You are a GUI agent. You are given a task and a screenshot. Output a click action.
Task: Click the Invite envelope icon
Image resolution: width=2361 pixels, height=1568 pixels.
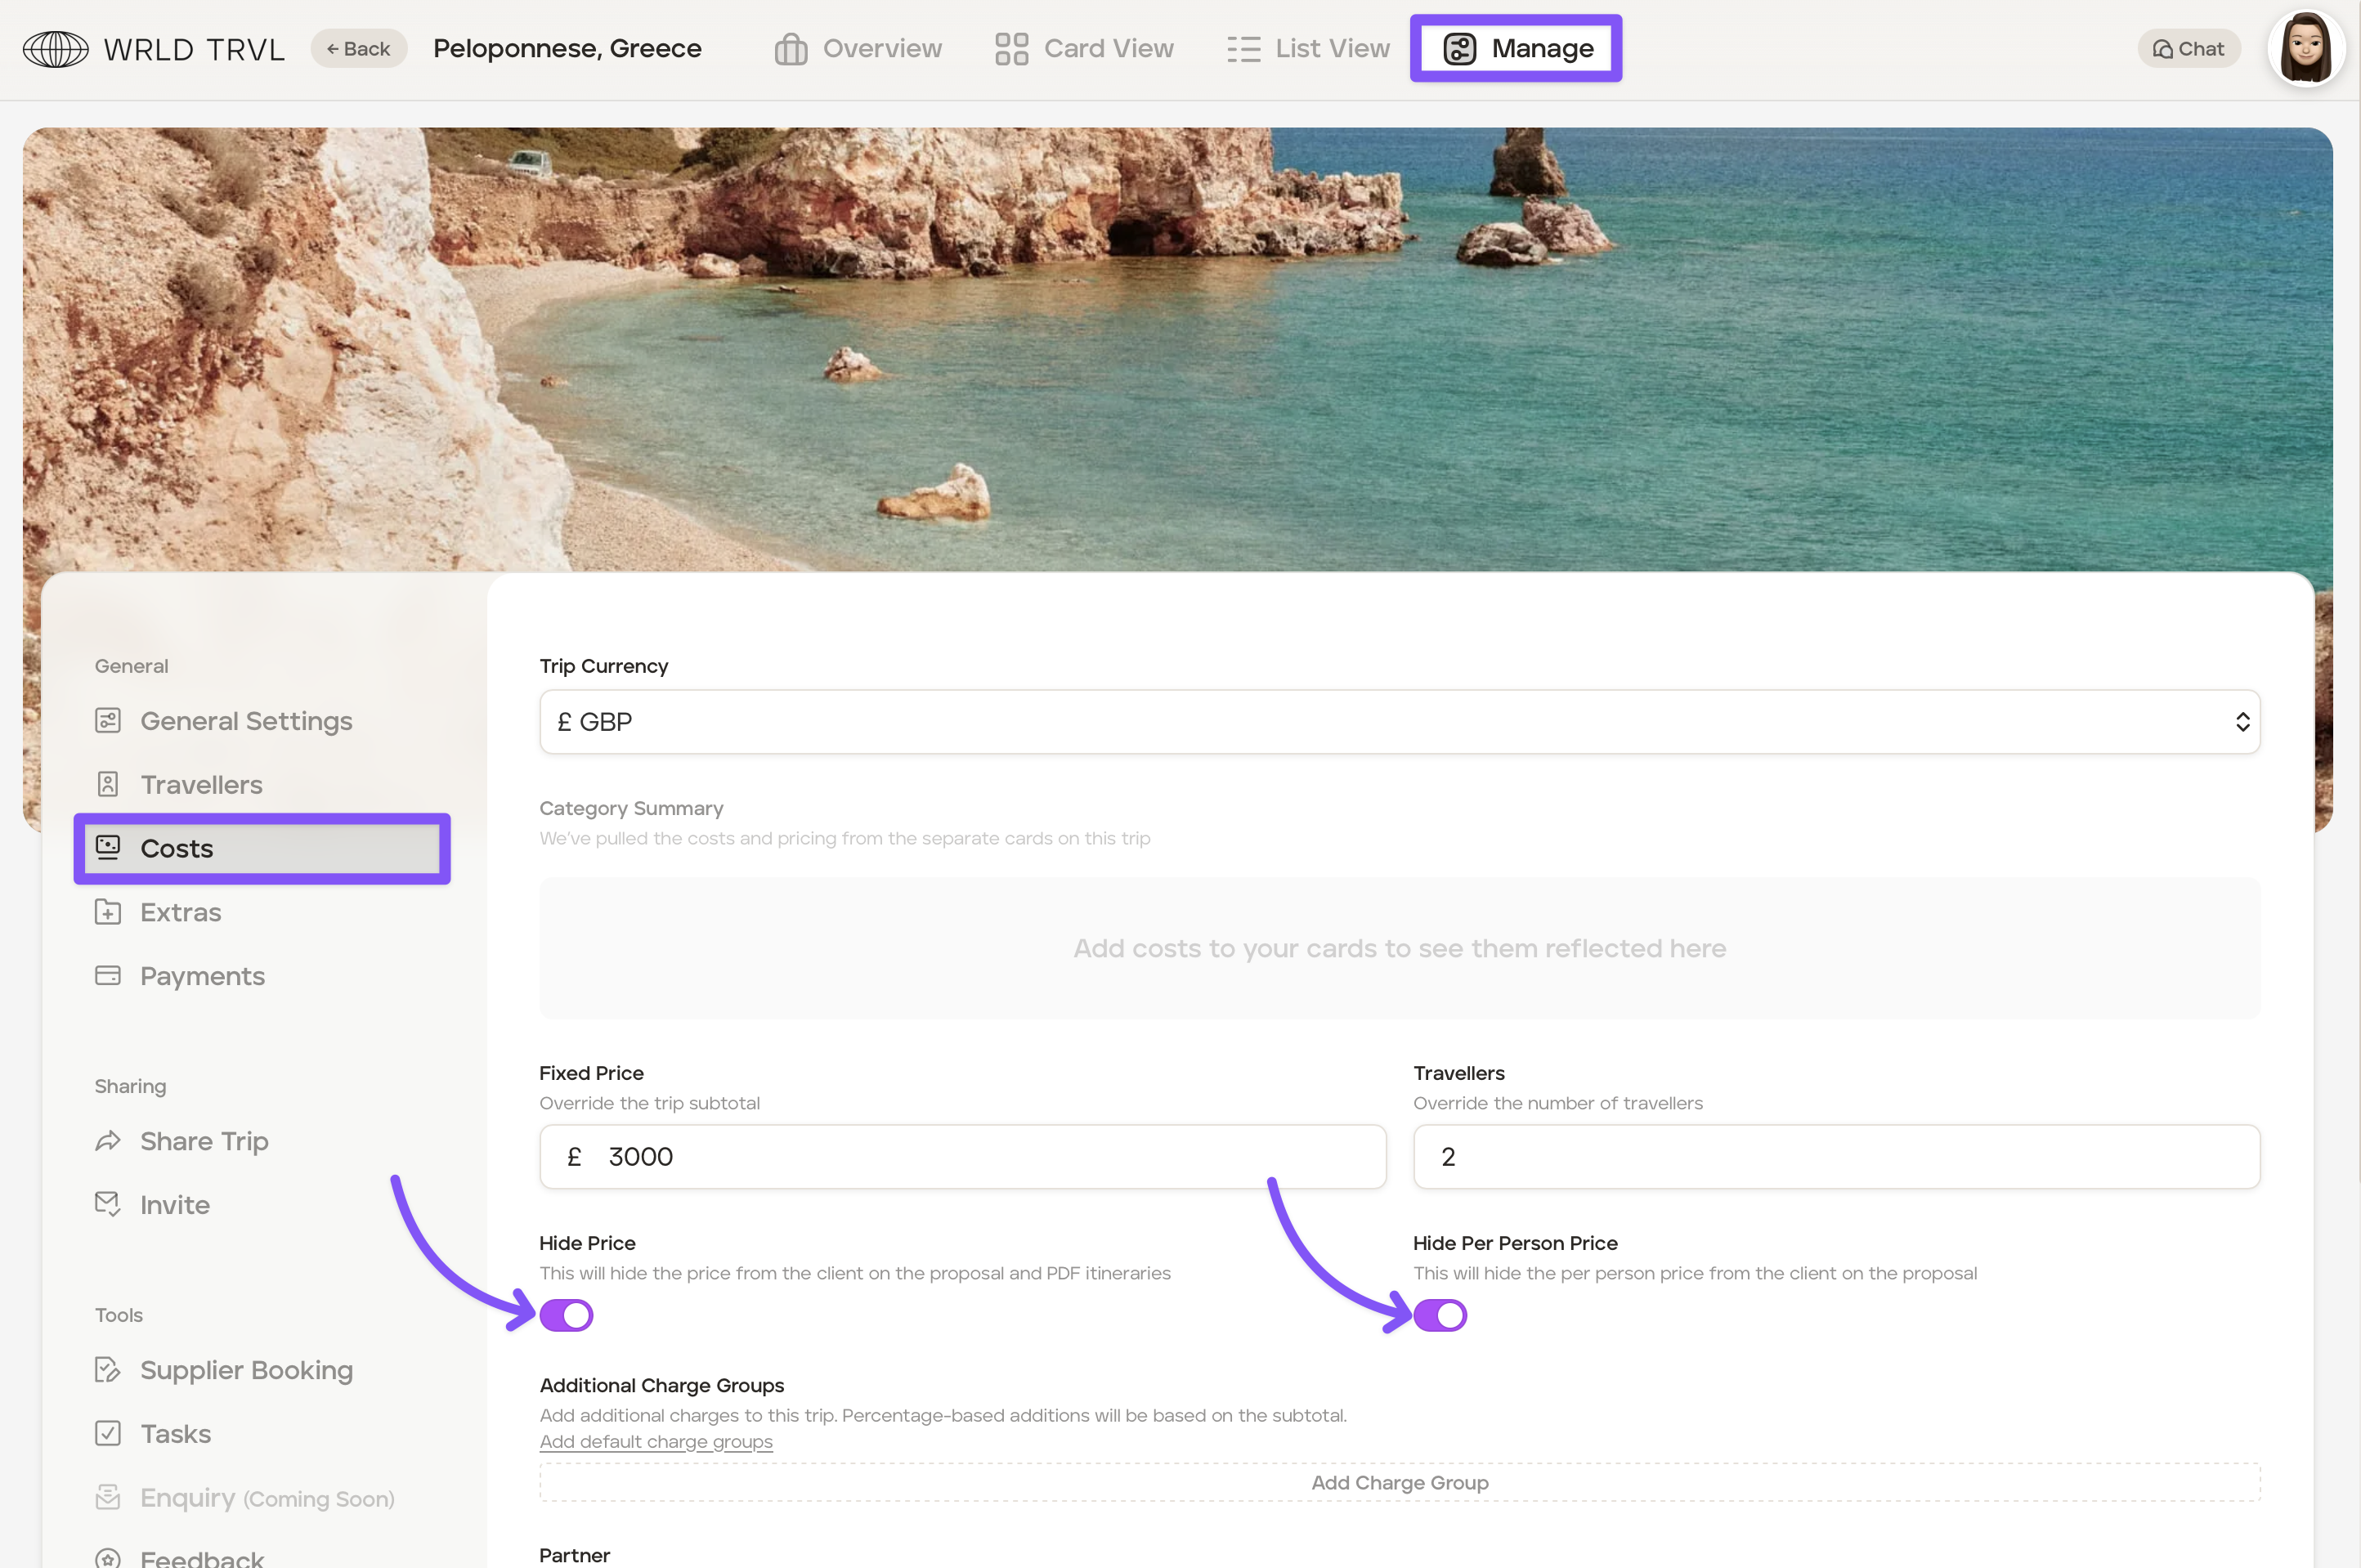coord(108,1204)
